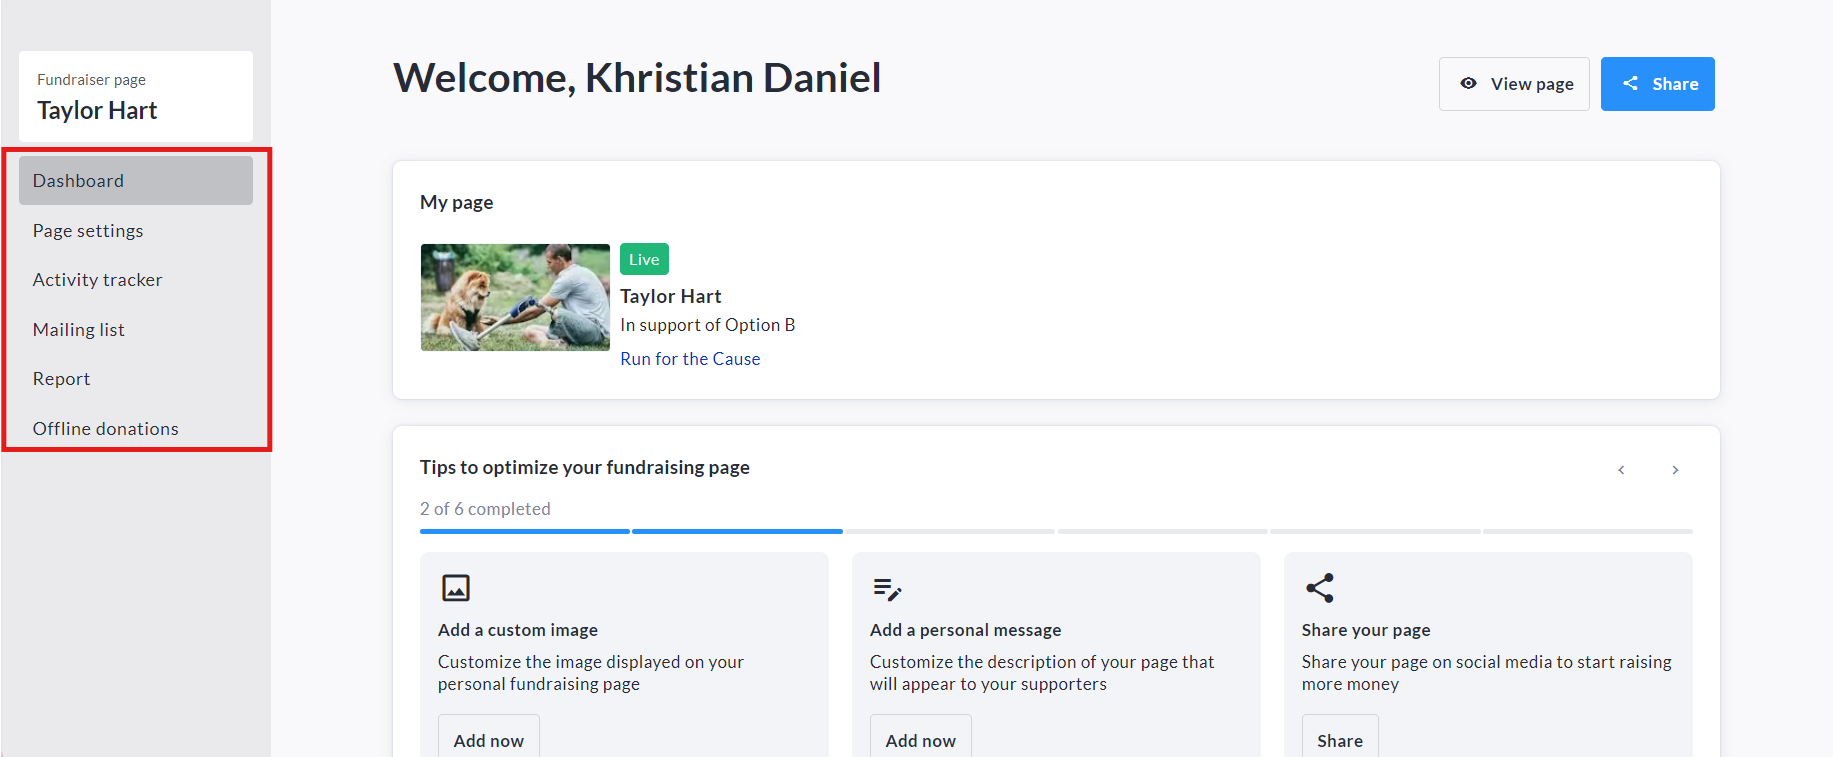
Task: Click the personal message edit icon
Action: pos(887,589)
